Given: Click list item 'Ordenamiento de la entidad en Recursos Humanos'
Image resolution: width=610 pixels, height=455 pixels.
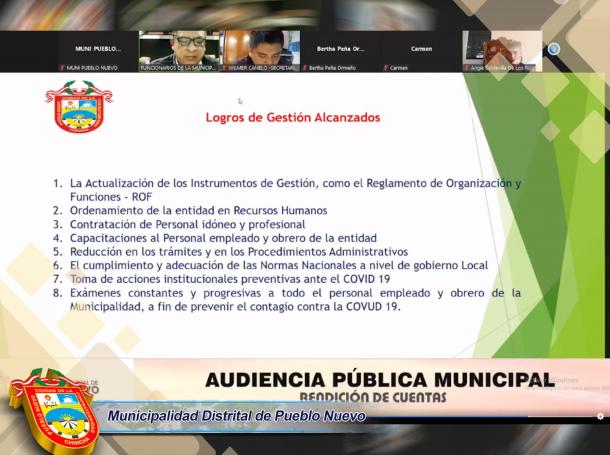Looking at the screenshot, I should pos(198,211).
